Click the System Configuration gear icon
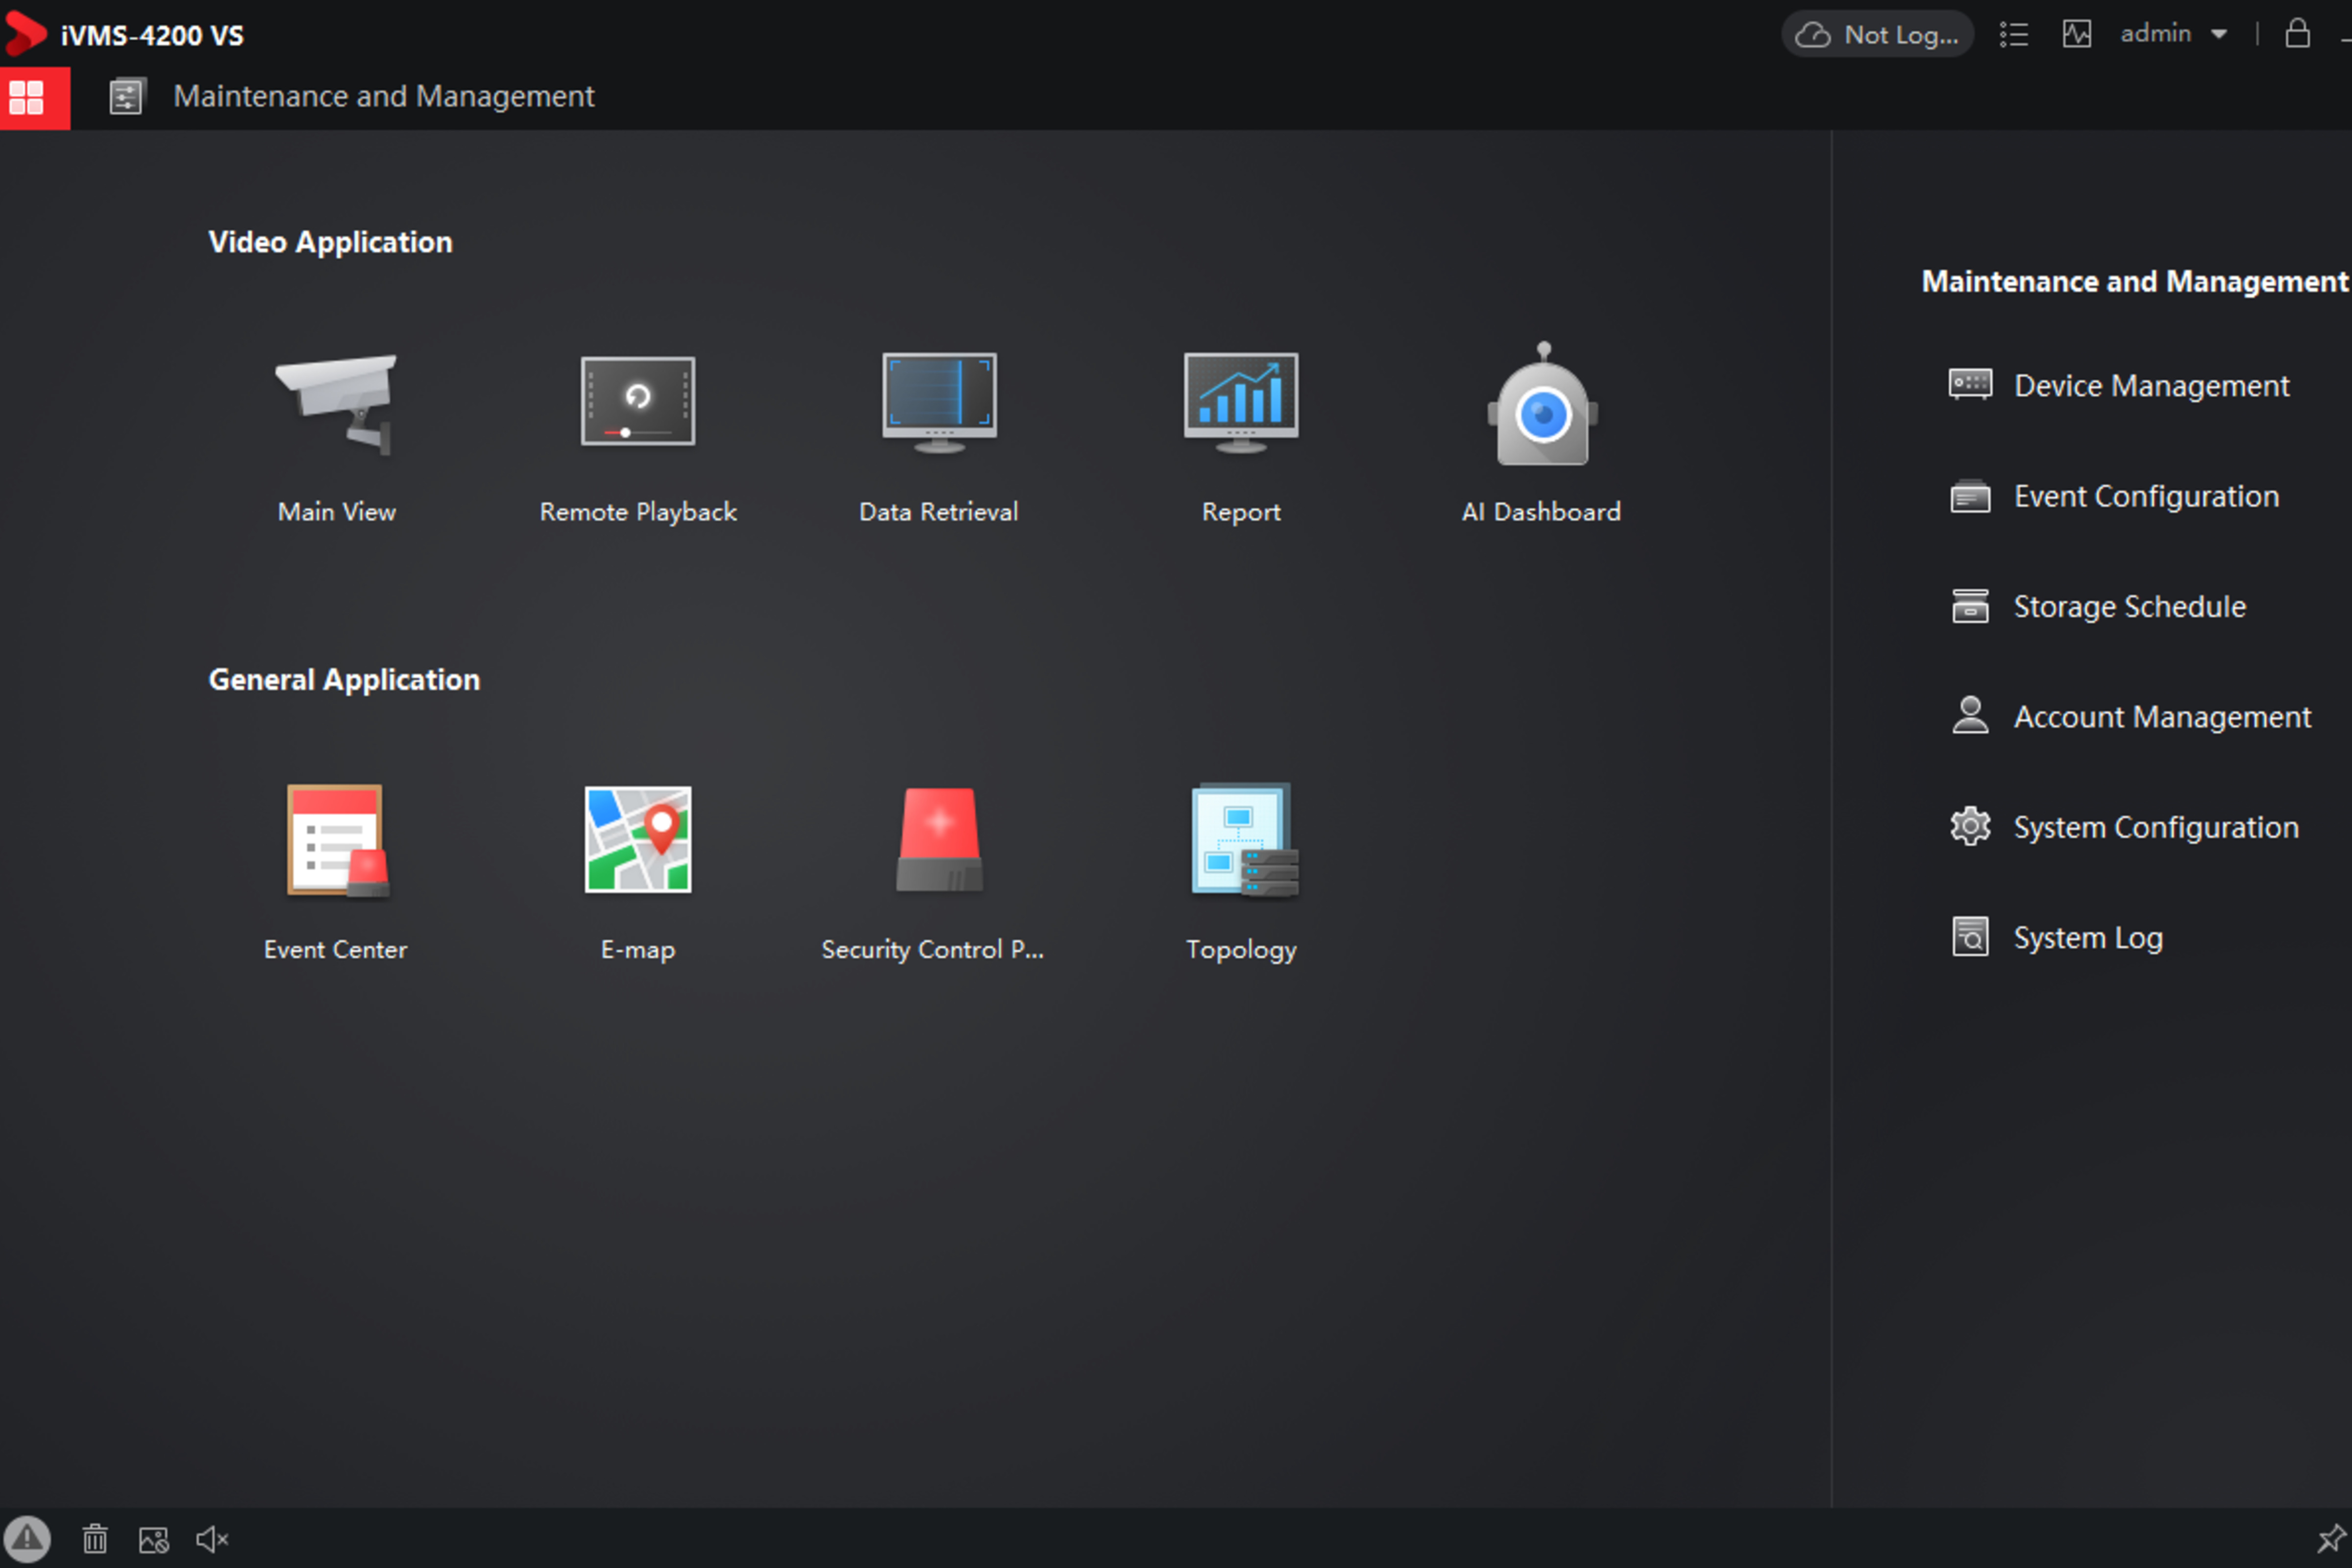2352x1568 pixels. pyautogui.click(x=1970, y=827)
